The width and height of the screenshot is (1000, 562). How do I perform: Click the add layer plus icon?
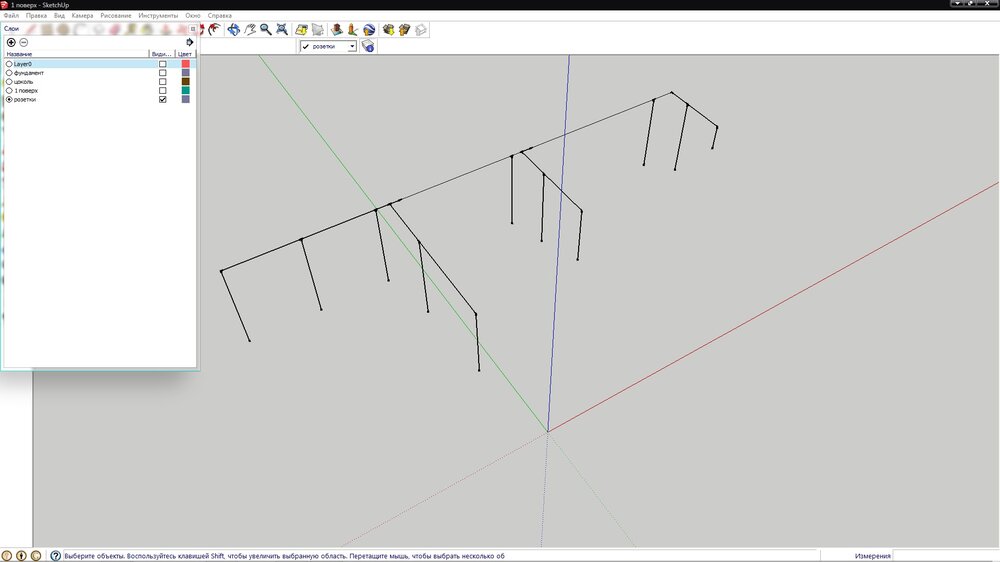[11, 42]
